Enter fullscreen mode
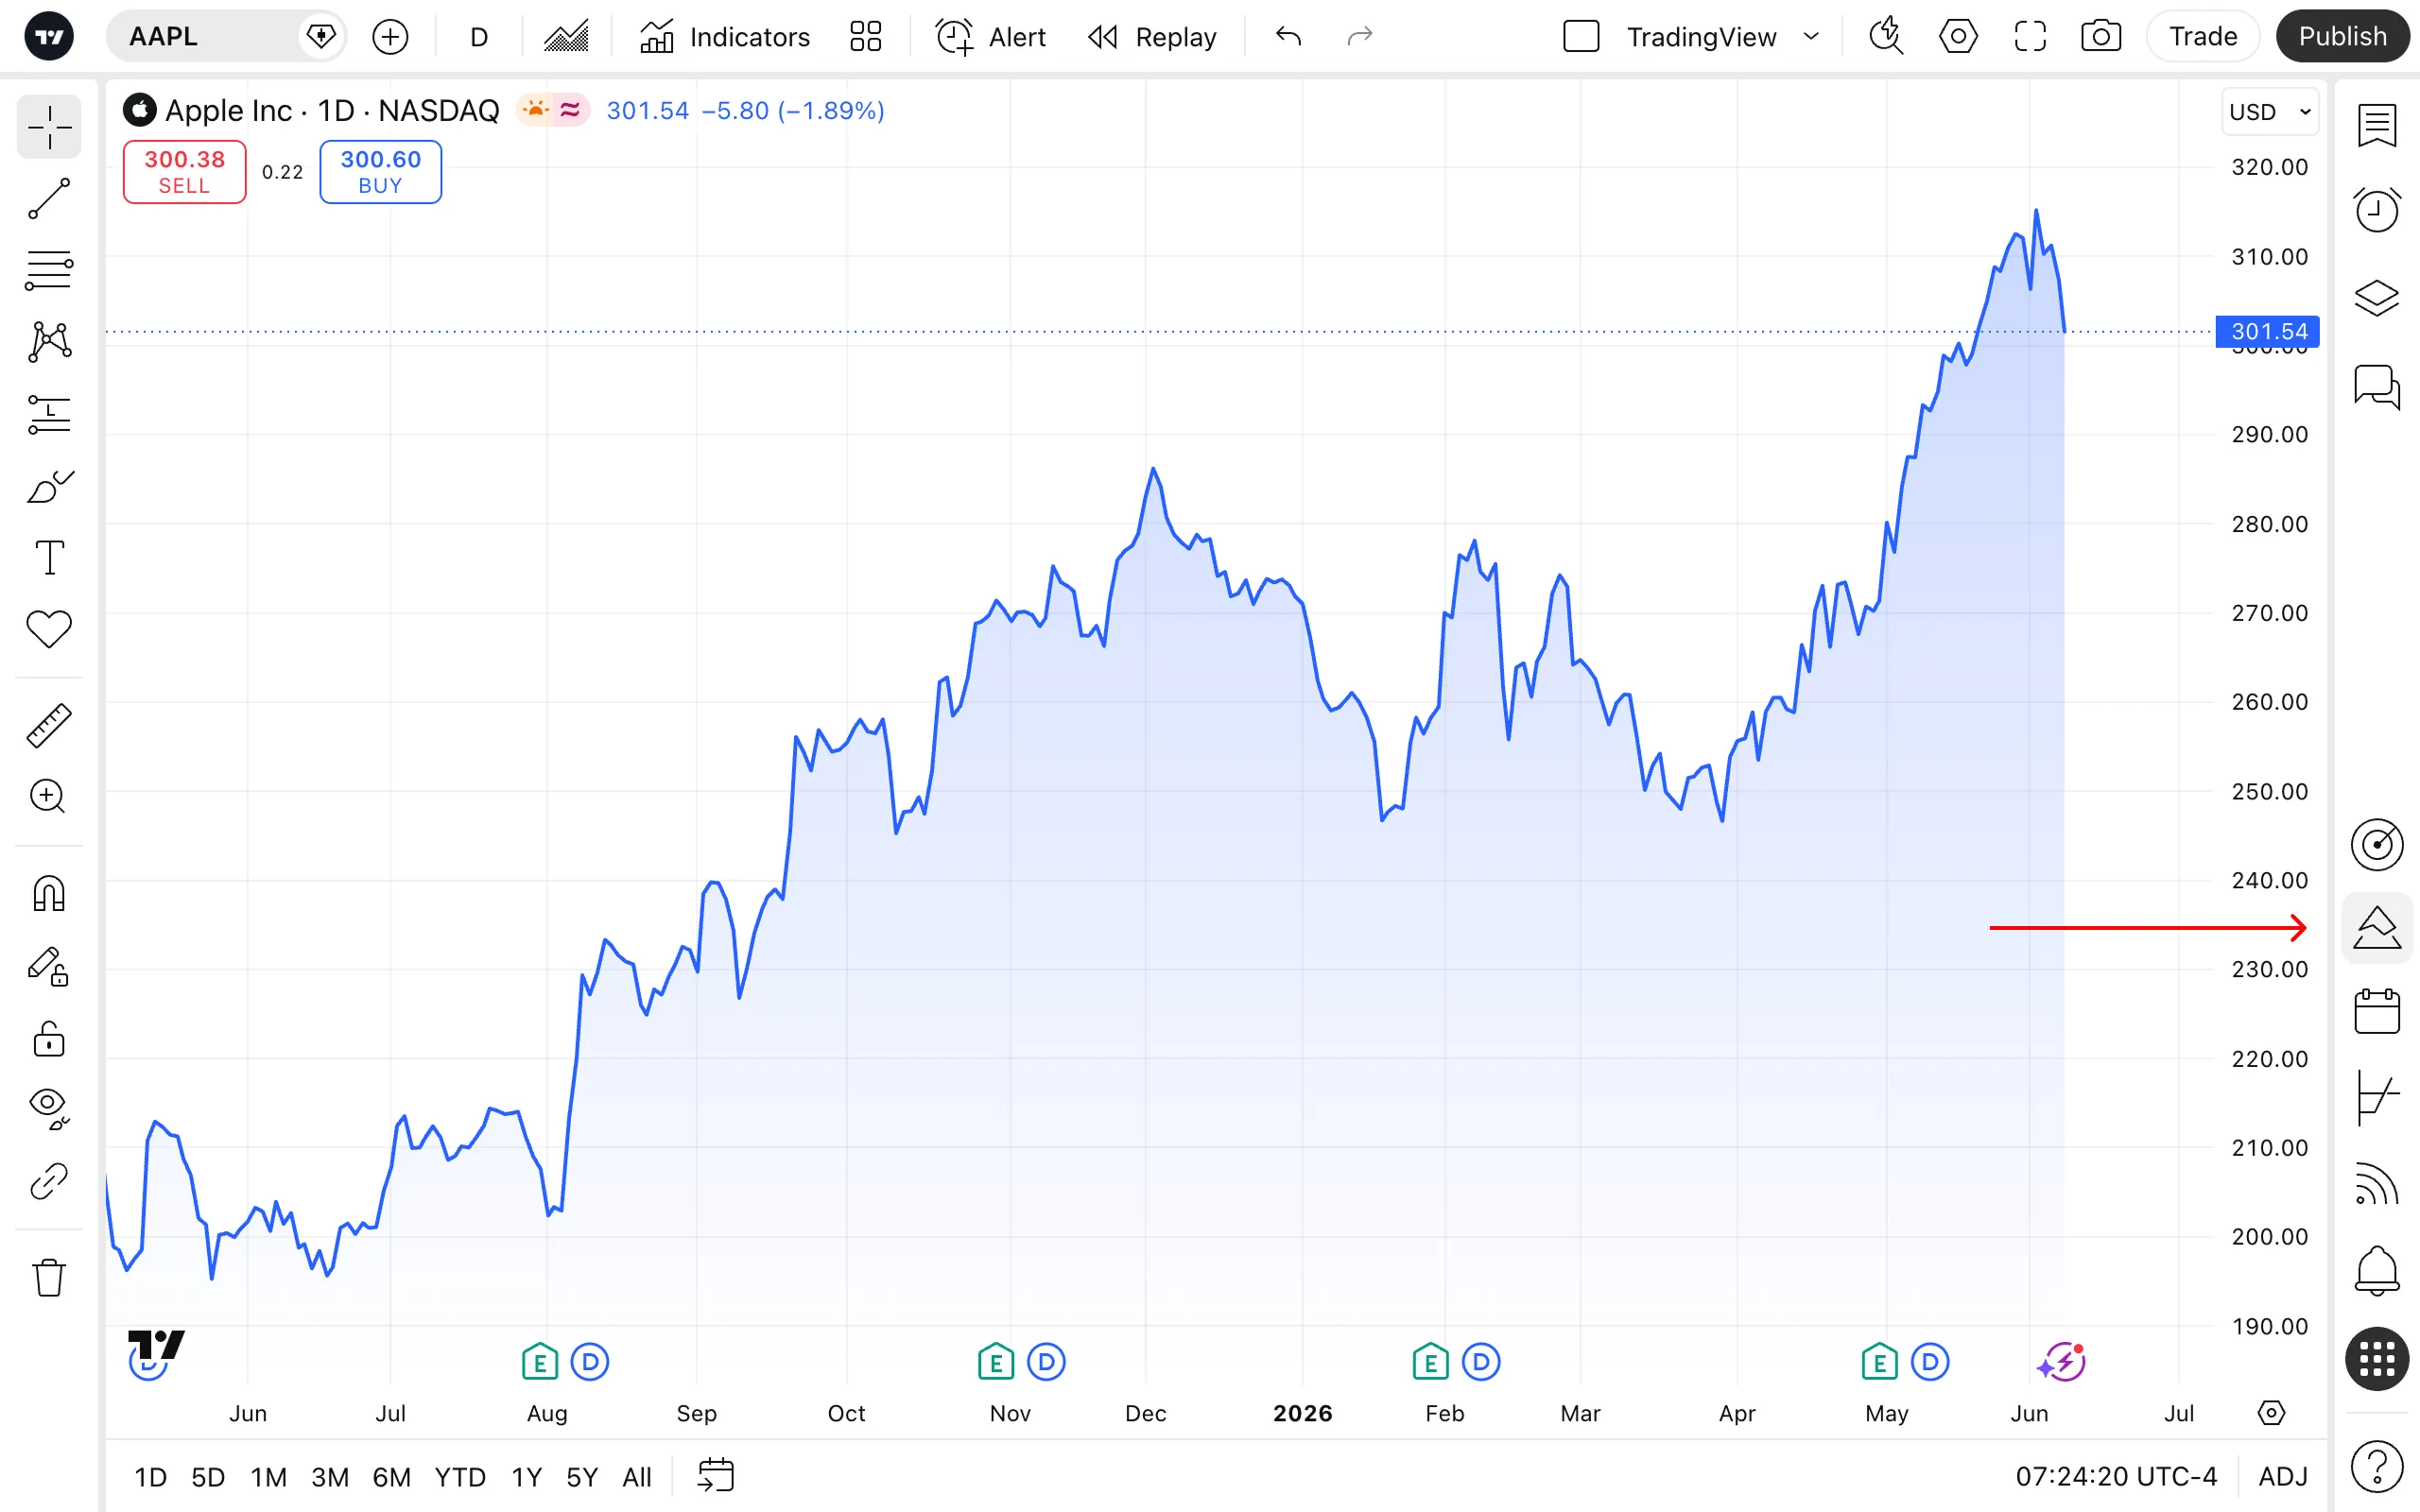The height and width of the screenshot is (1512, 2420). pos(2030,37)
